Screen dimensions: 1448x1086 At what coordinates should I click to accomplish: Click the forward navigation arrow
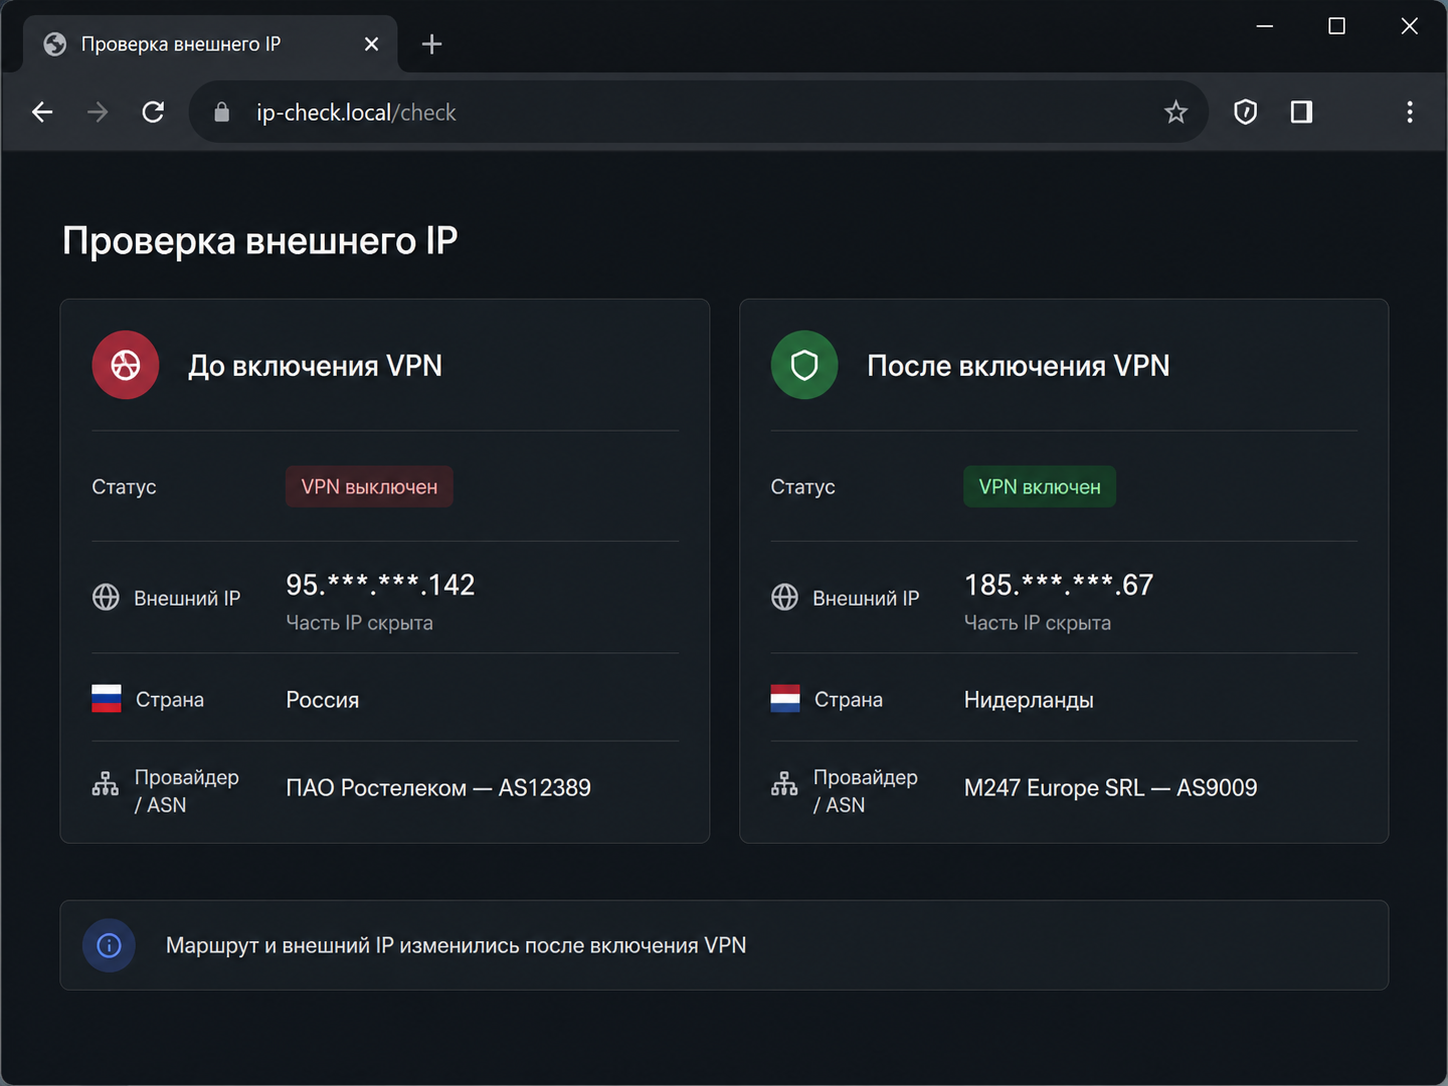pyautogui.click(x=97, y=112)
